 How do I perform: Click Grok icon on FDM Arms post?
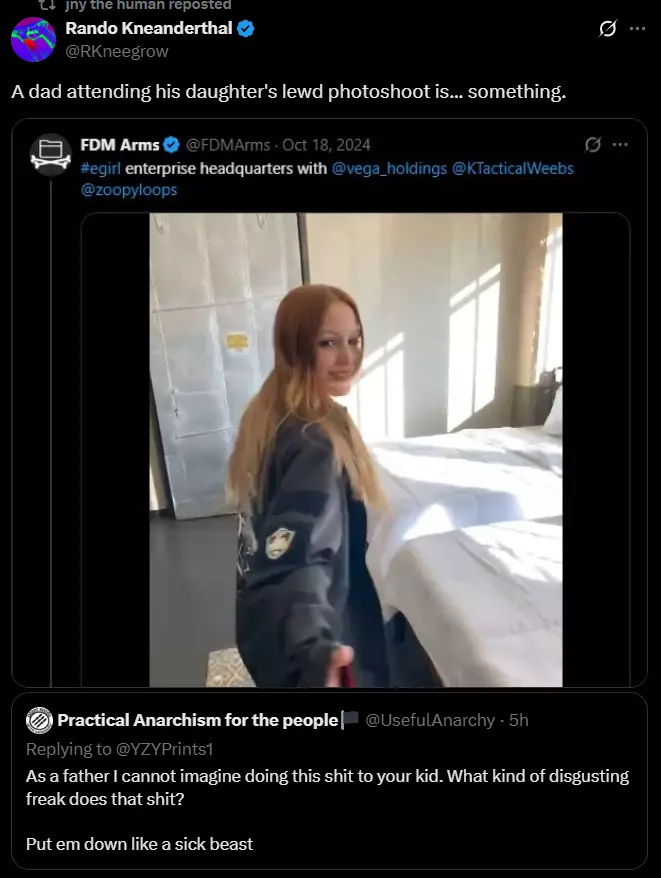(593, 145)
